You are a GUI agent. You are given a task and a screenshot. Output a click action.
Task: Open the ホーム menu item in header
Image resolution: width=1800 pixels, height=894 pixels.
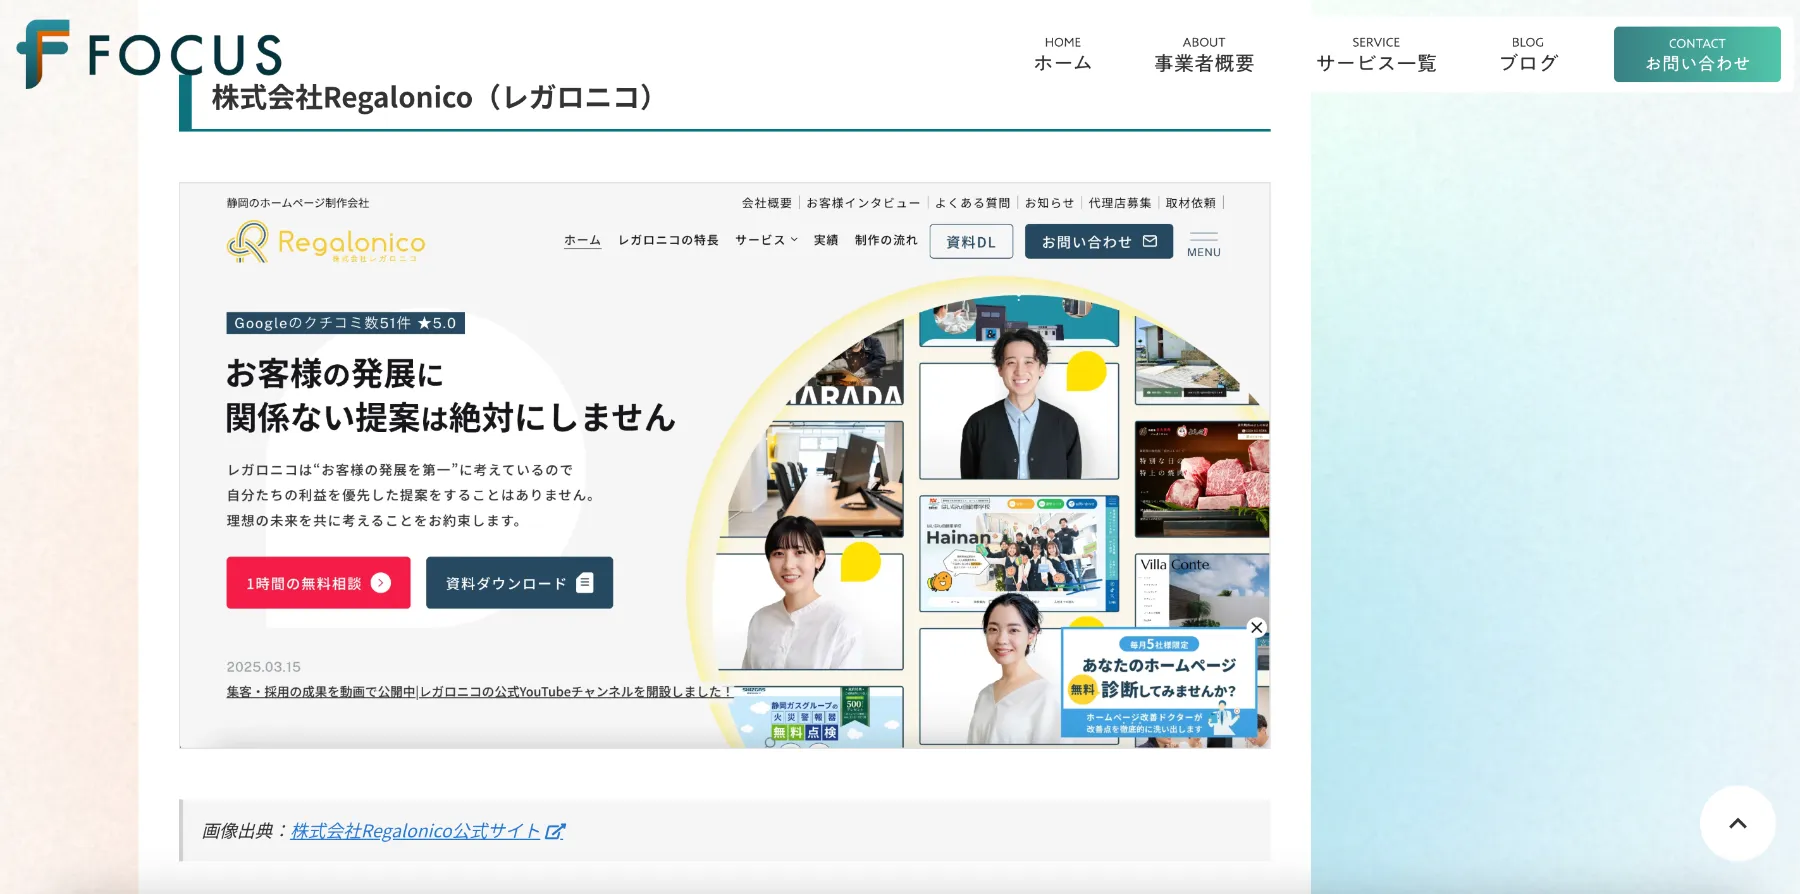coord(1062,54)
